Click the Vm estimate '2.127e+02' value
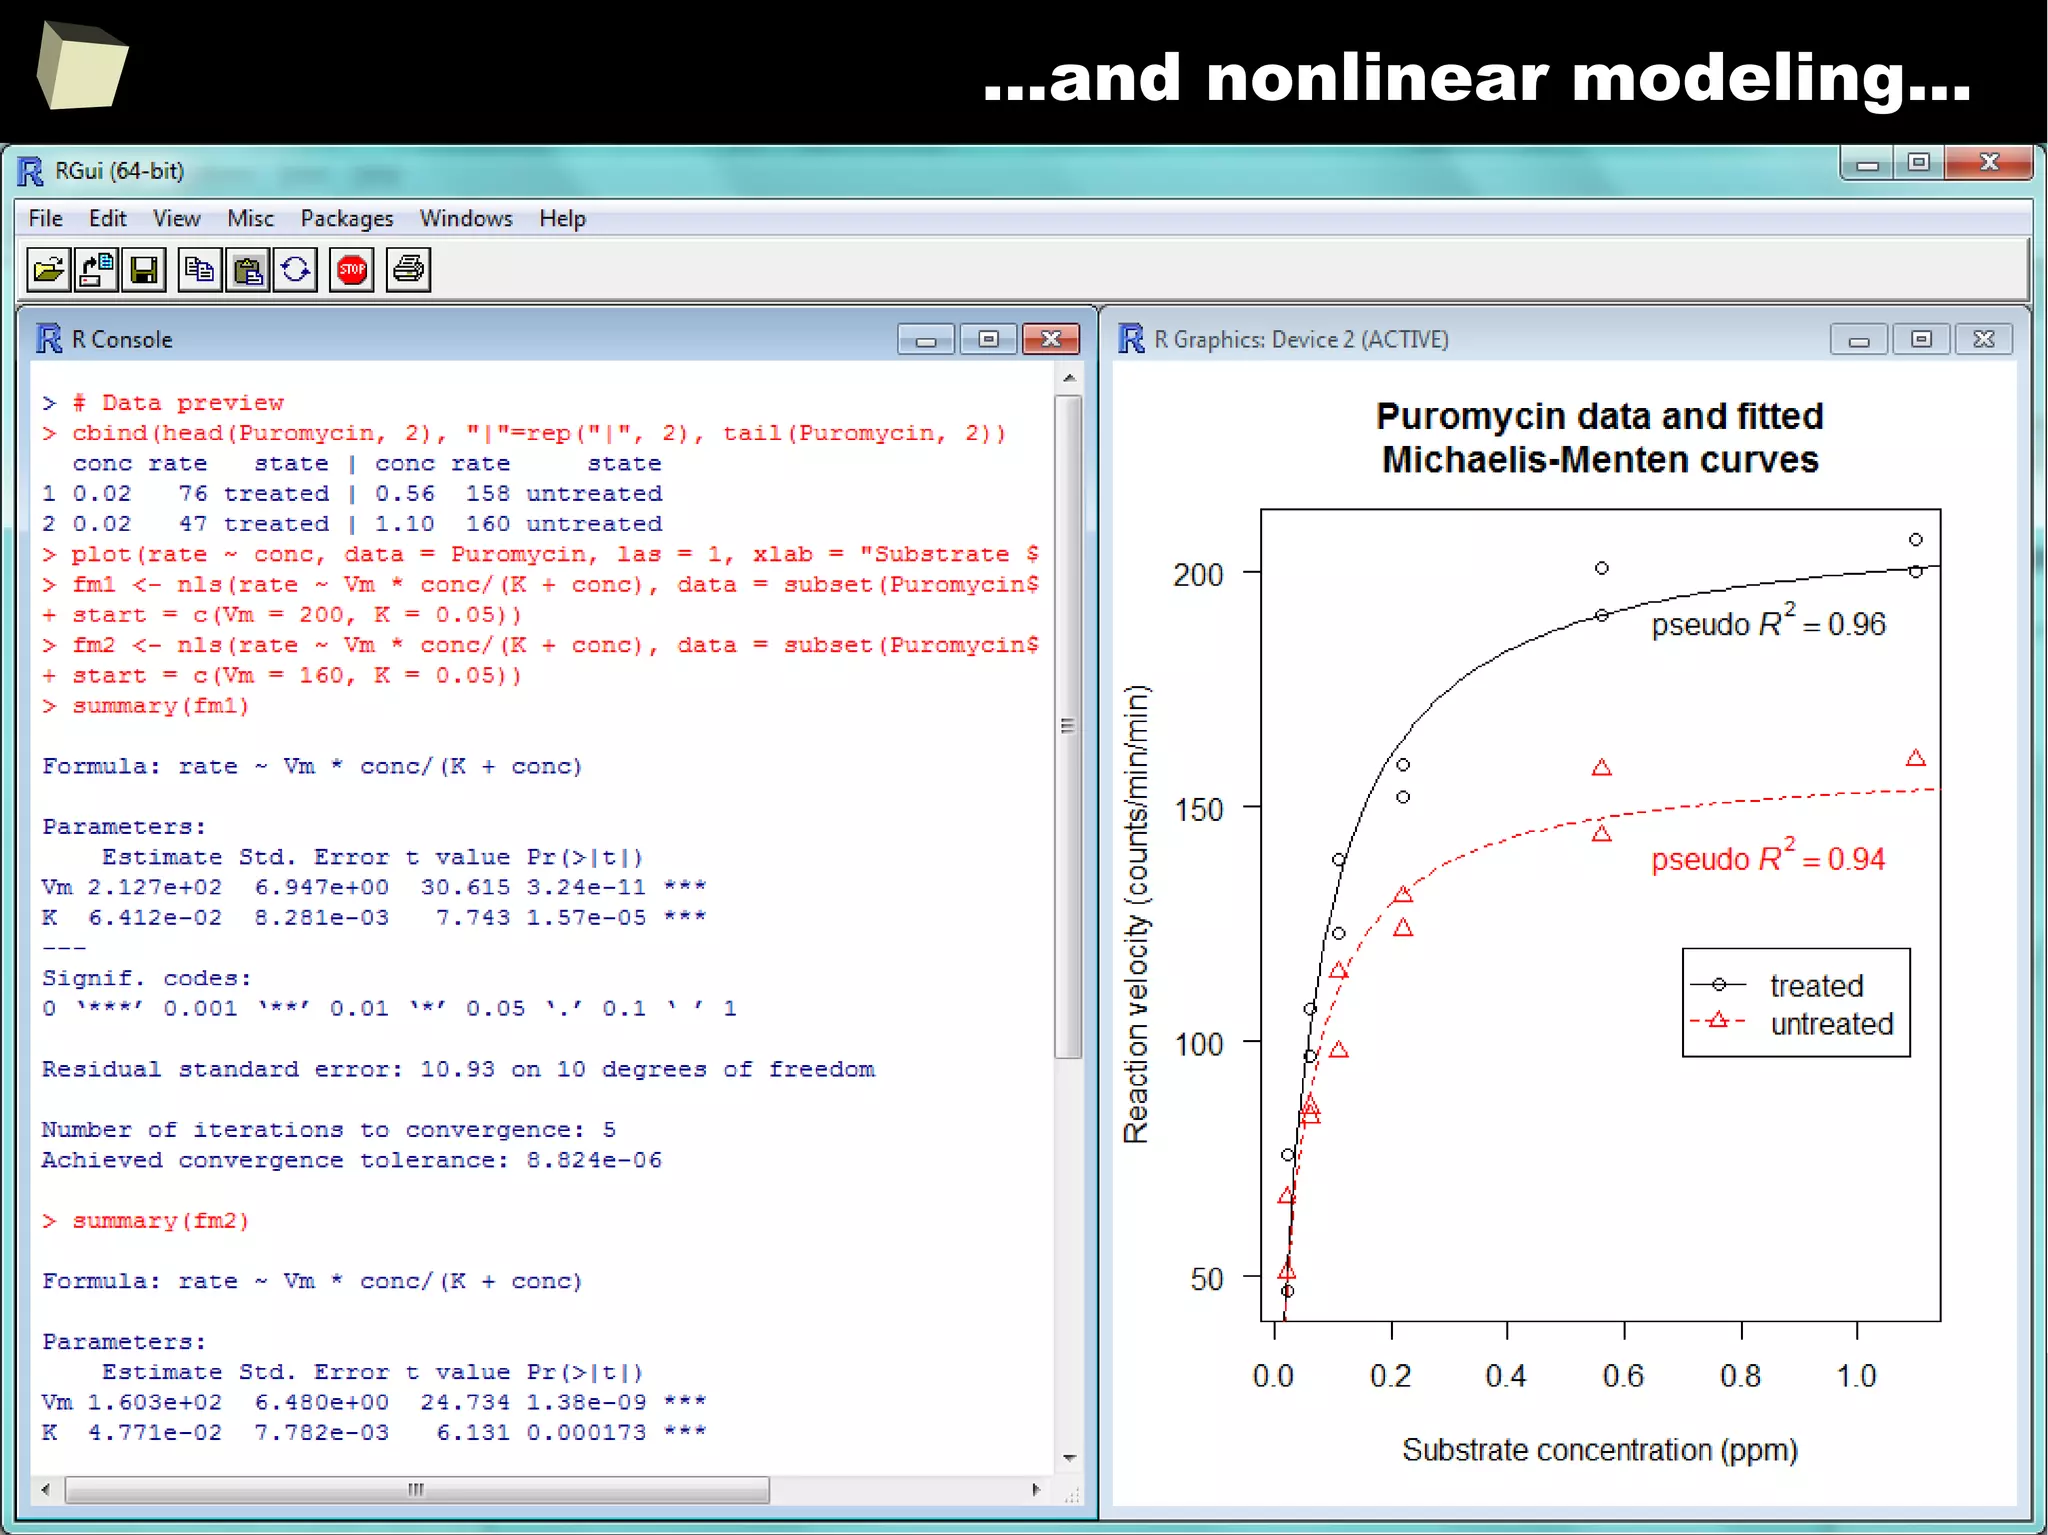Viewport: 2048px width, 1535px height. coord(155,887)
